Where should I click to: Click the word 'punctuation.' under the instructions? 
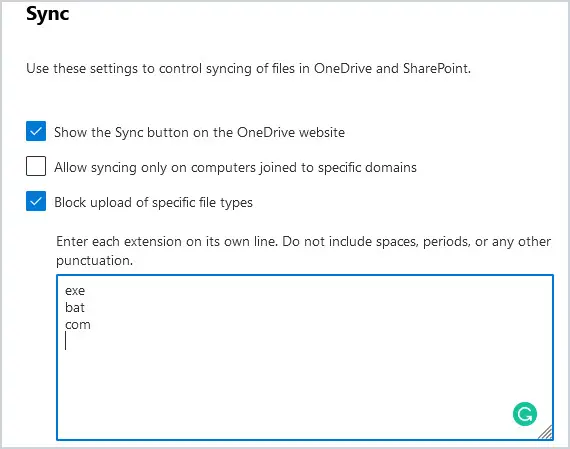pyautogui.click(x=95, y=260)
